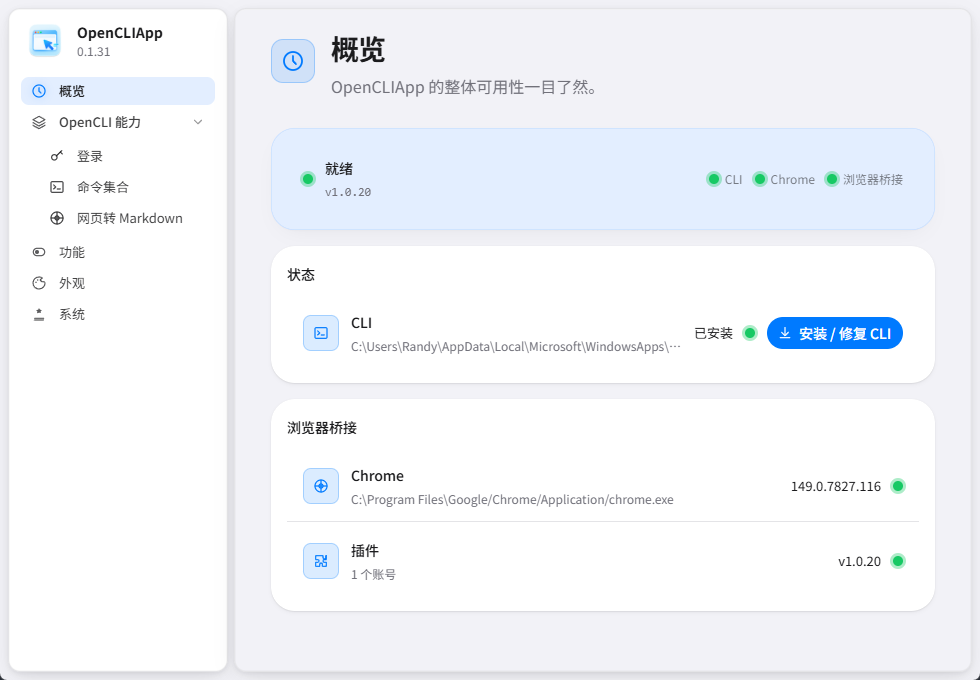Click the toggle icon beside 功能
Viewport: 980px width, 680px height.
click(x=39, y=252)
